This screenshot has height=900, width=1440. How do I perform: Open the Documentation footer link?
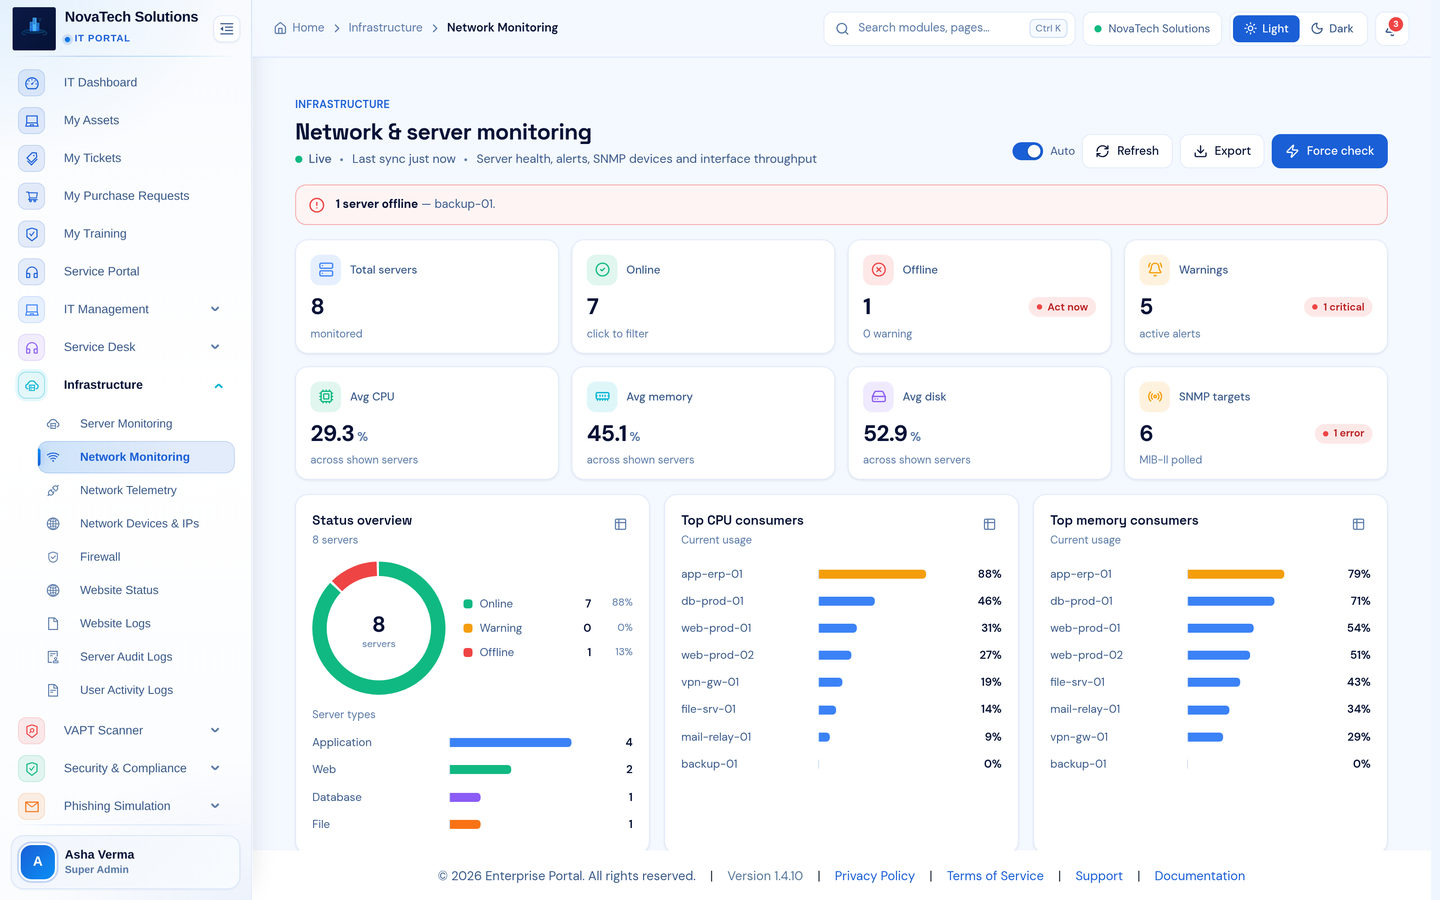1199,876
